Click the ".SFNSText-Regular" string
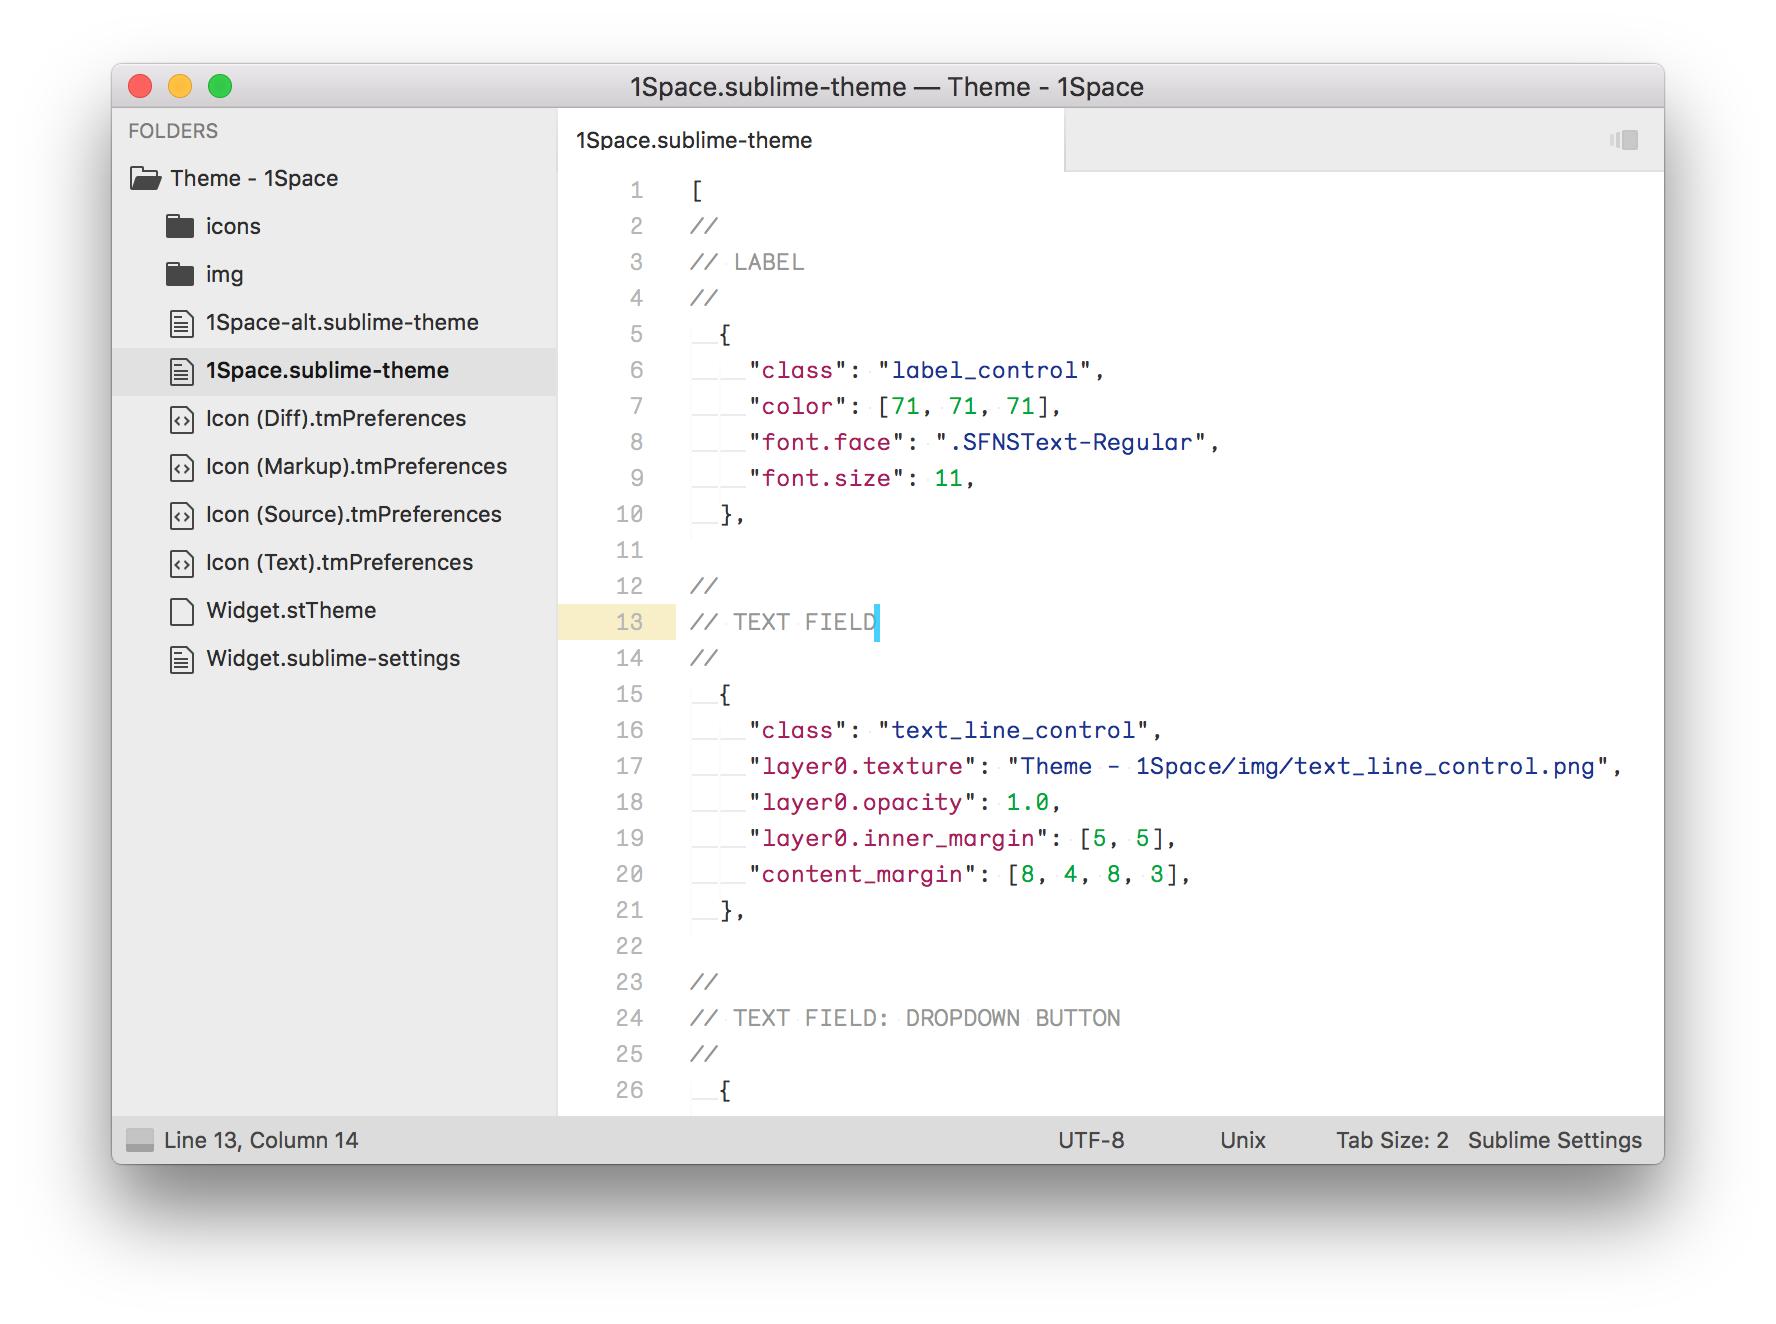1776x1324 pixels. coord(1071,442)
